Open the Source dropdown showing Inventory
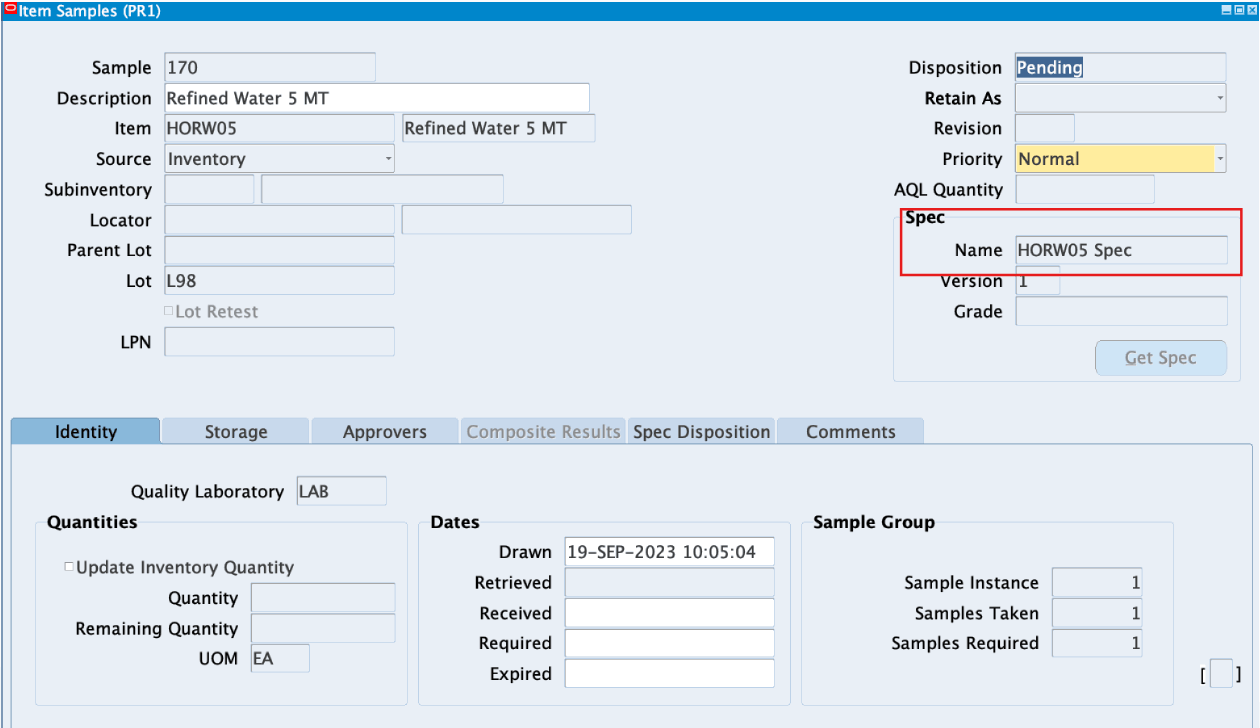Screen dimensions: 1260x728 (x=279, y=159)
